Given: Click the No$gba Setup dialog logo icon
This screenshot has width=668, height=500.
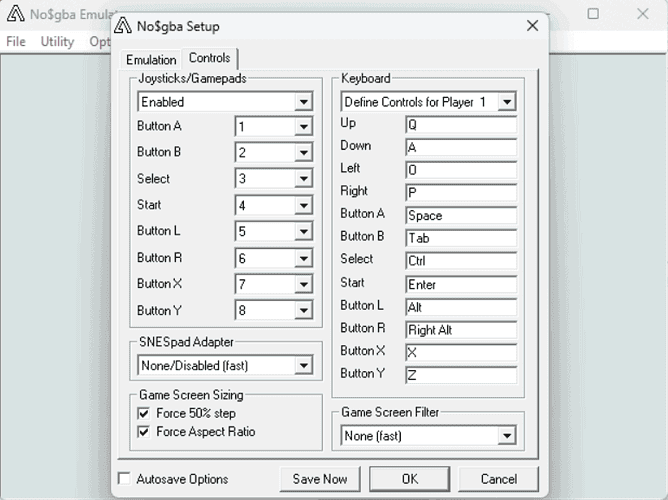Looking at the screenshot, I should click(x=123, y=26).
